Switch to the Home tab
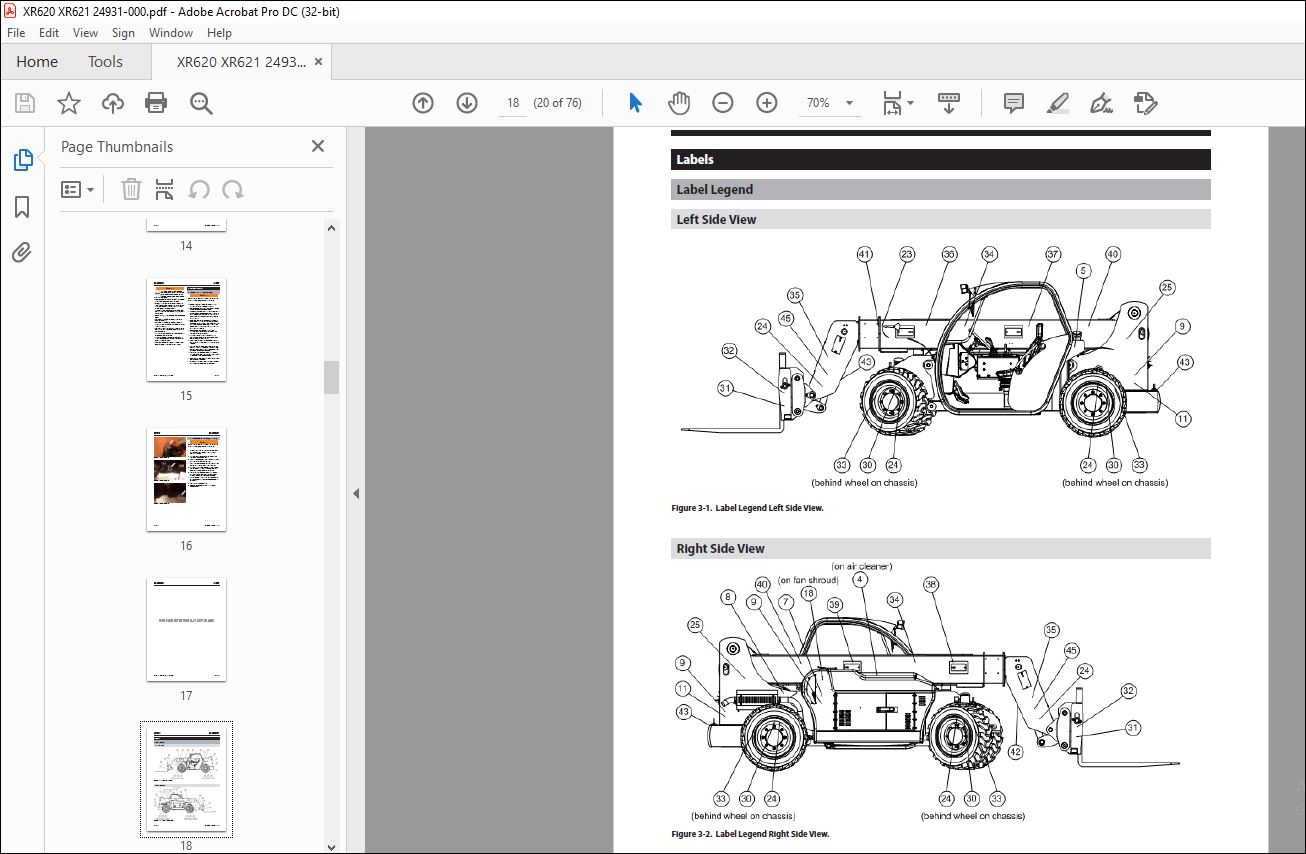1306x854 pixels. pyautogui.click(x=37, y=62)
